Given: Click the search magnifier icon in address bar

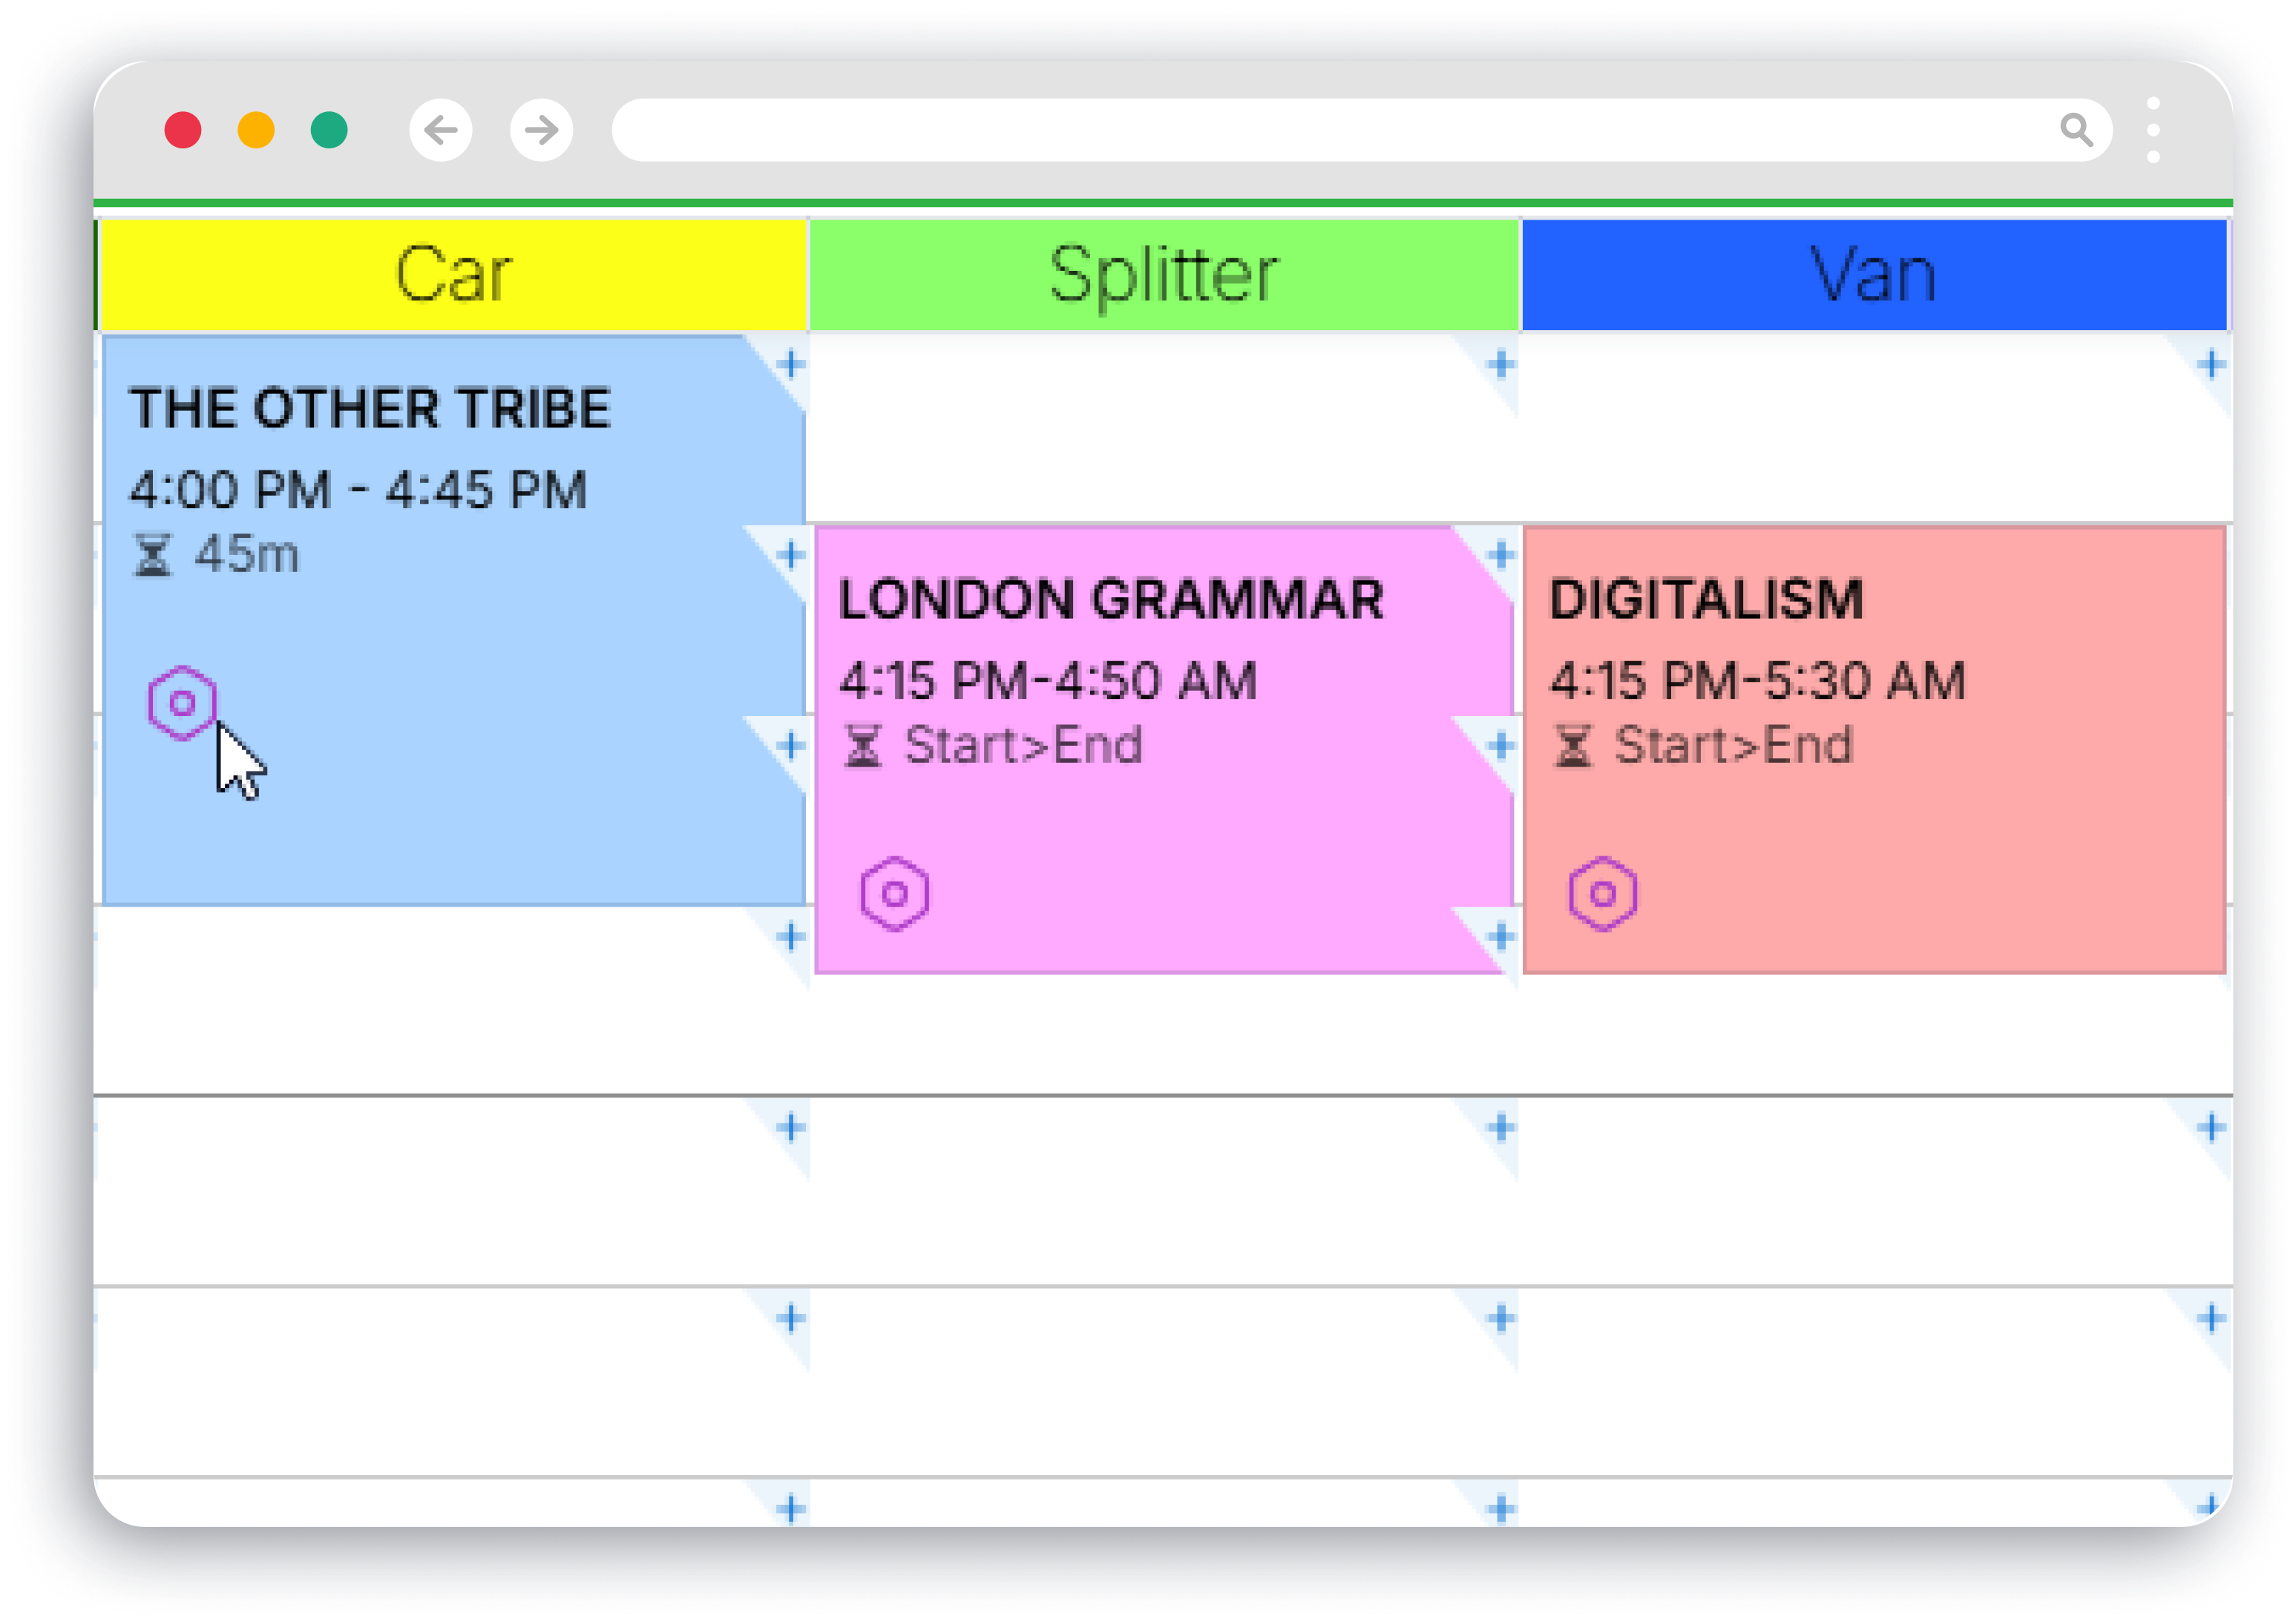Looking at the screenshot, I should (2076, 130).
